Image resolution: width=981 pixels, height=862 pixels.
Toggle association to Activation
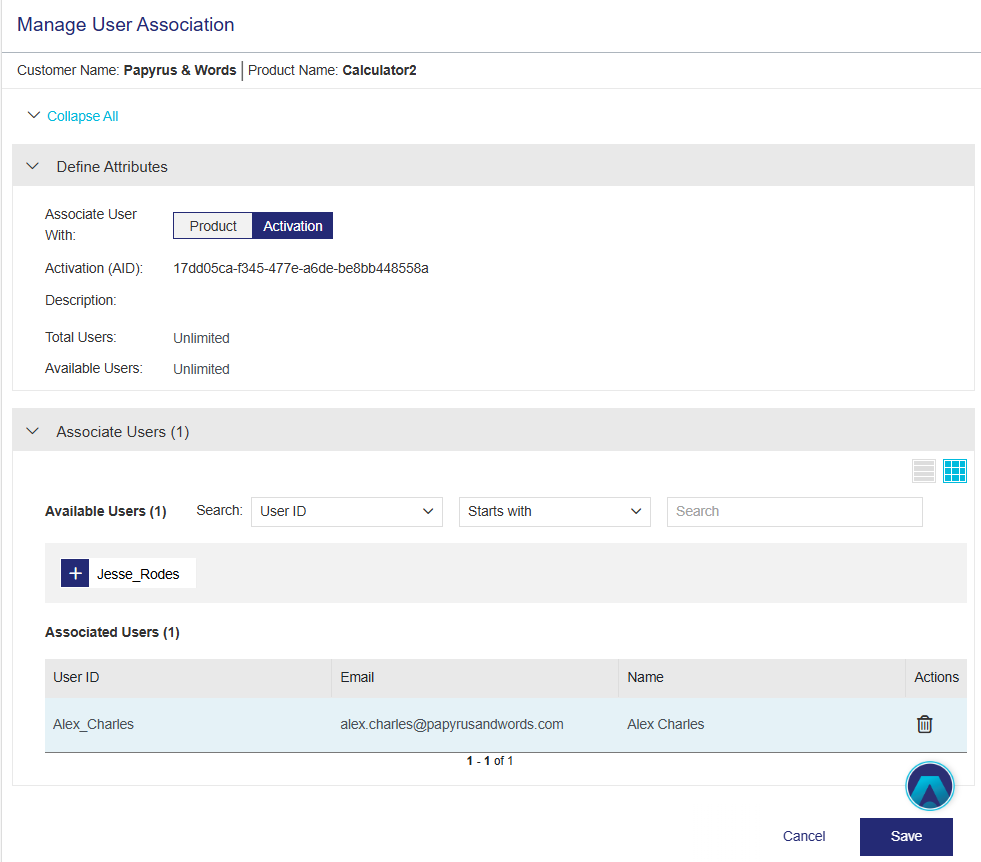[292, 226]
